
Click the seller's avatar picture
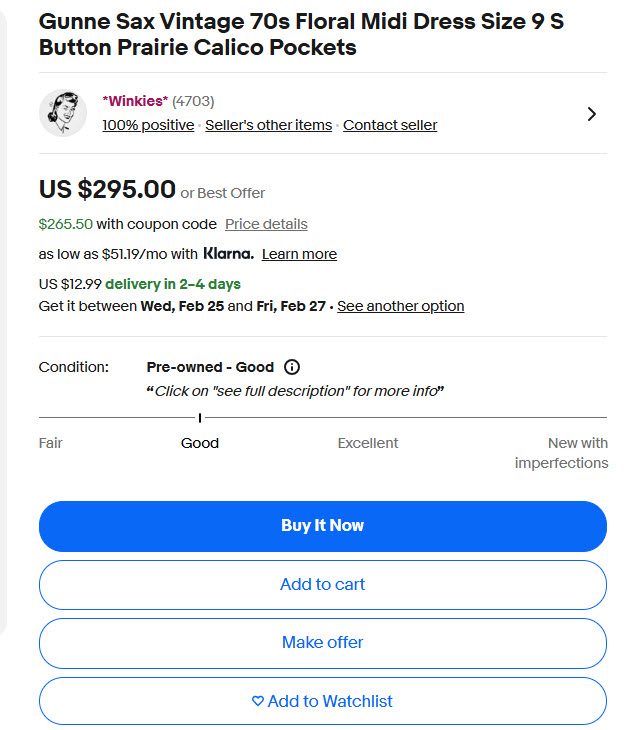tap(63, 113)
